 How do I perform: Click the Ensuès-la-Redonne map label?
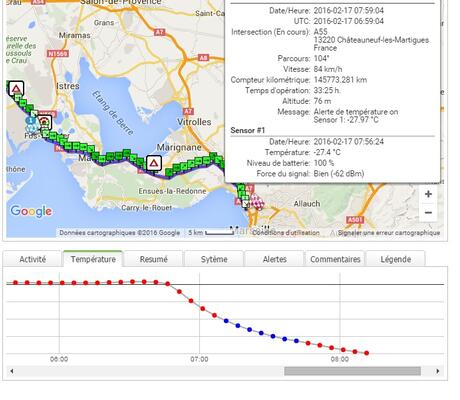point(172,191)
